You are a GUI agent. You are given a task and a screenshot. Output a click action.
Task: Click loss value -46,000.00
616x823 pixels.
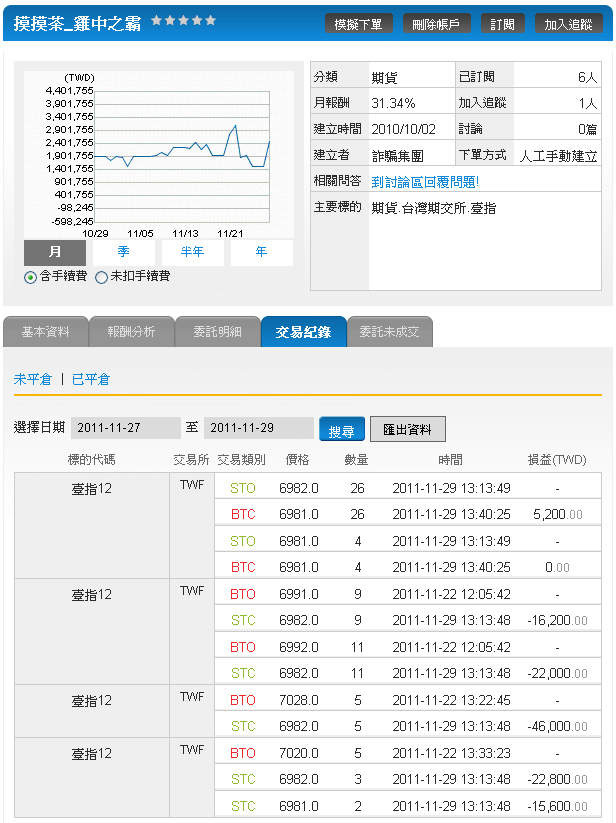coord(557,726)
